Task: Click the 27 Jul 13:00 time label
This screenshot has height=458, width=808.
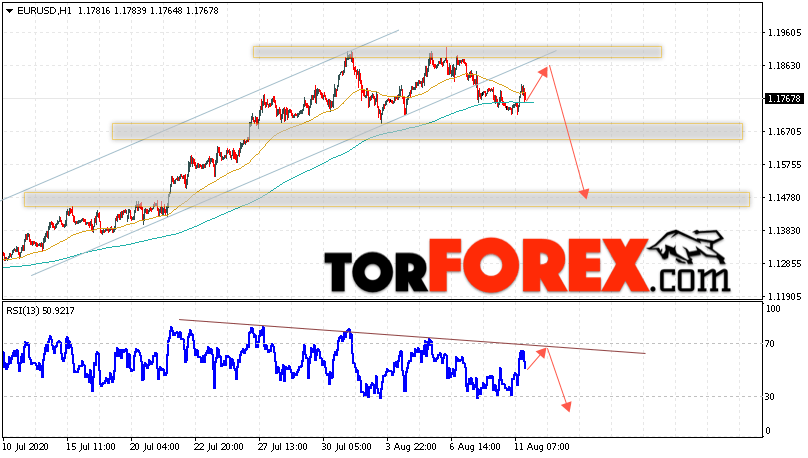Action: pos(283,447)
